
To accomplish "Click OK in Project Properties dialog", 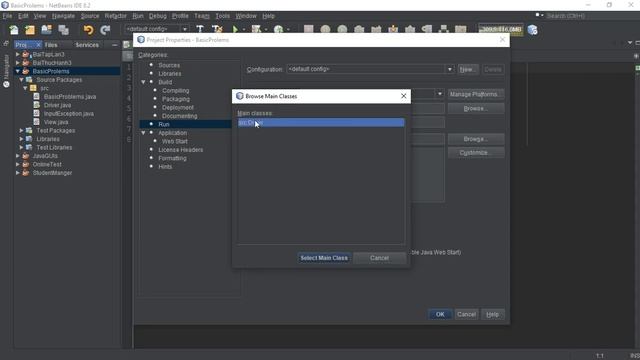I will click(440, 314).
